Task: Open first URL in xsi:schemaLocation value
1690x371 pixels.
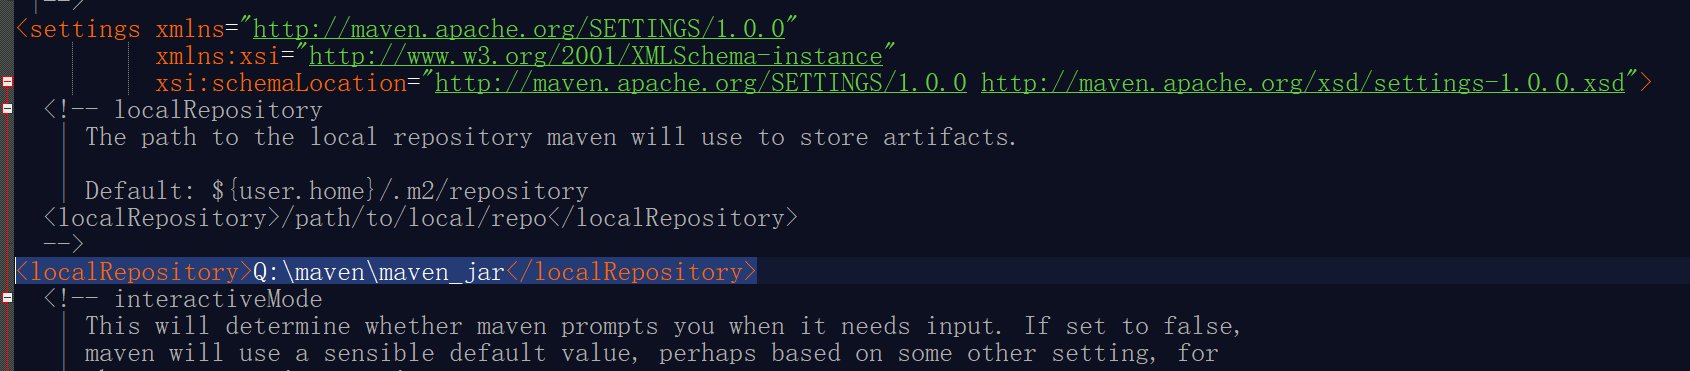Action: click(x=701, y=83)
